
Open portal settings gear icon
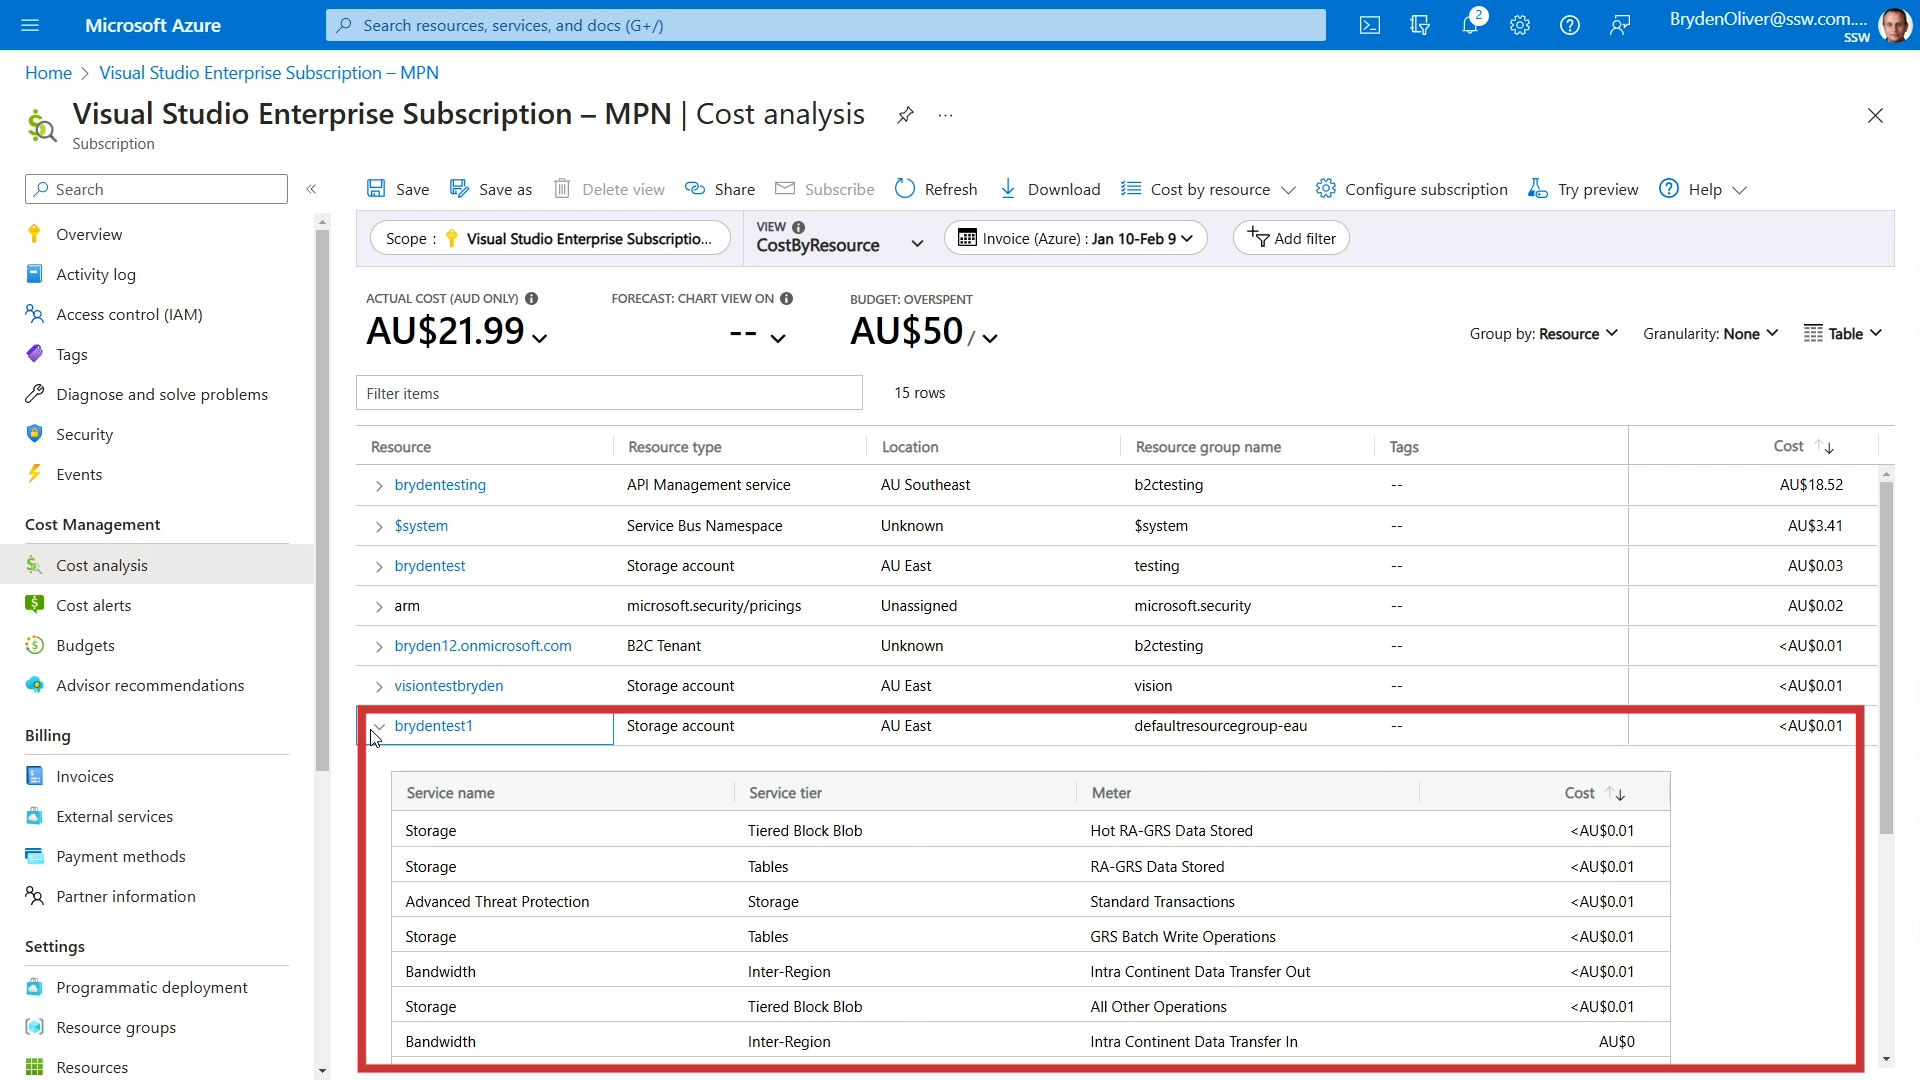coord(1520,26)
